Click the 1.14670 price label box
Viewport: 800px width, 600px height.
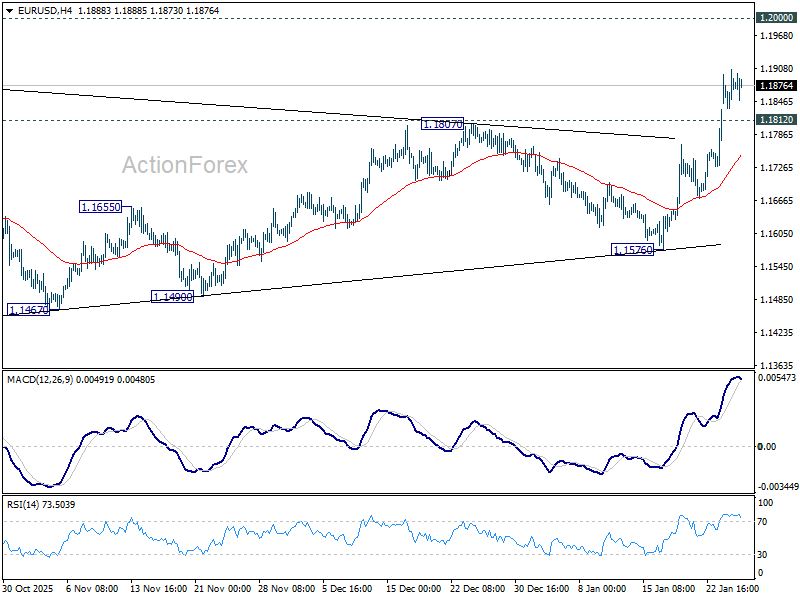(29, 309)
